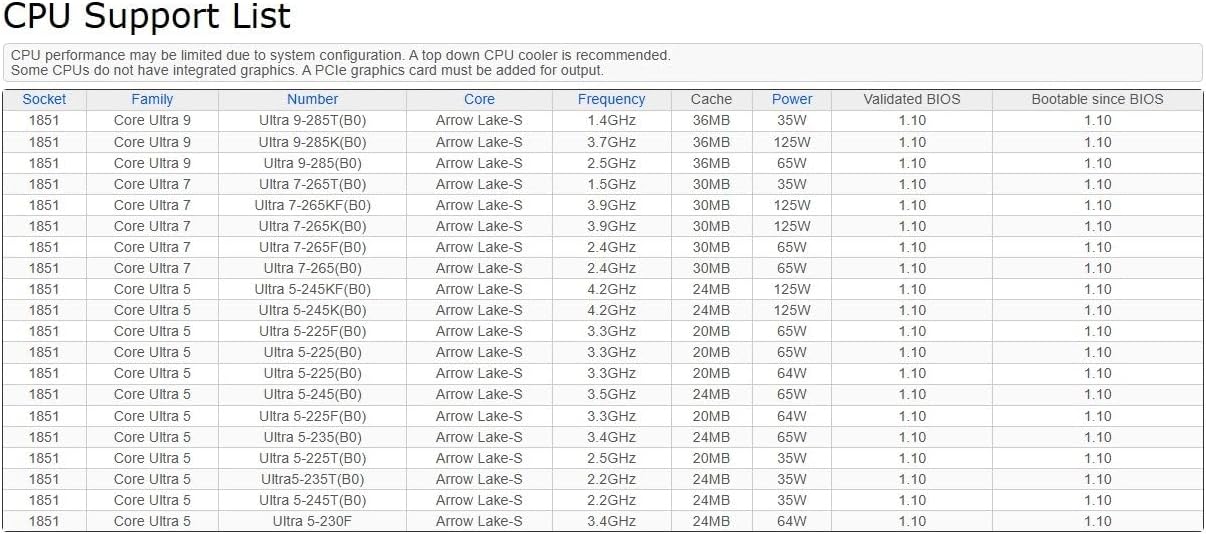Sort the table by the Socket column header

pos(44,99)
